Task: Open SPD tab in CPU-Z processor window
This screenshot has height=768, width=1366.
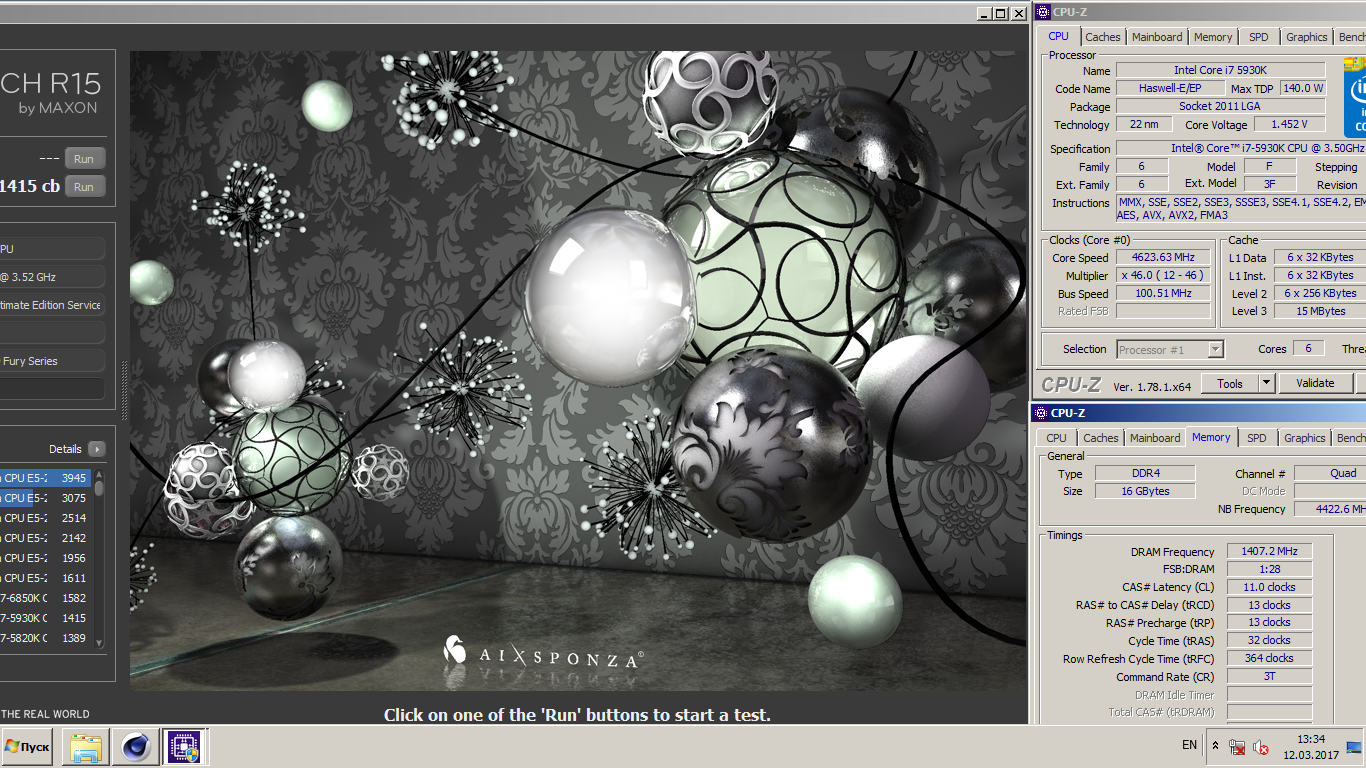Action: pos(1259,37)
